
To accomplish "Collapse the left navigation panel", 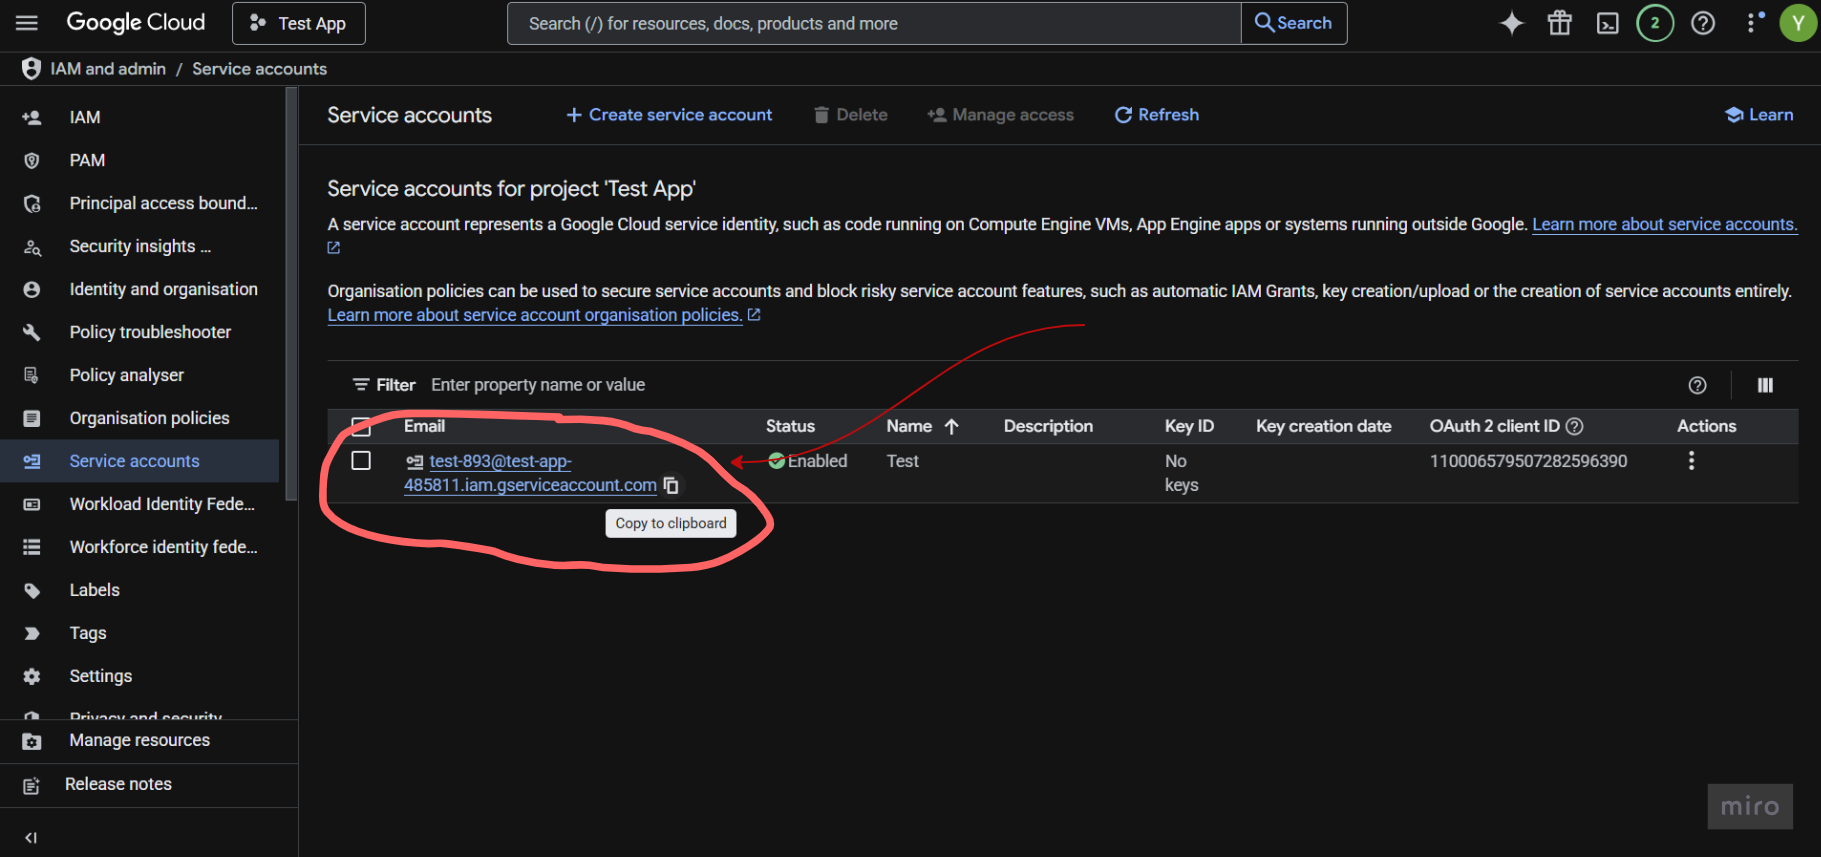I will (31, 838).
